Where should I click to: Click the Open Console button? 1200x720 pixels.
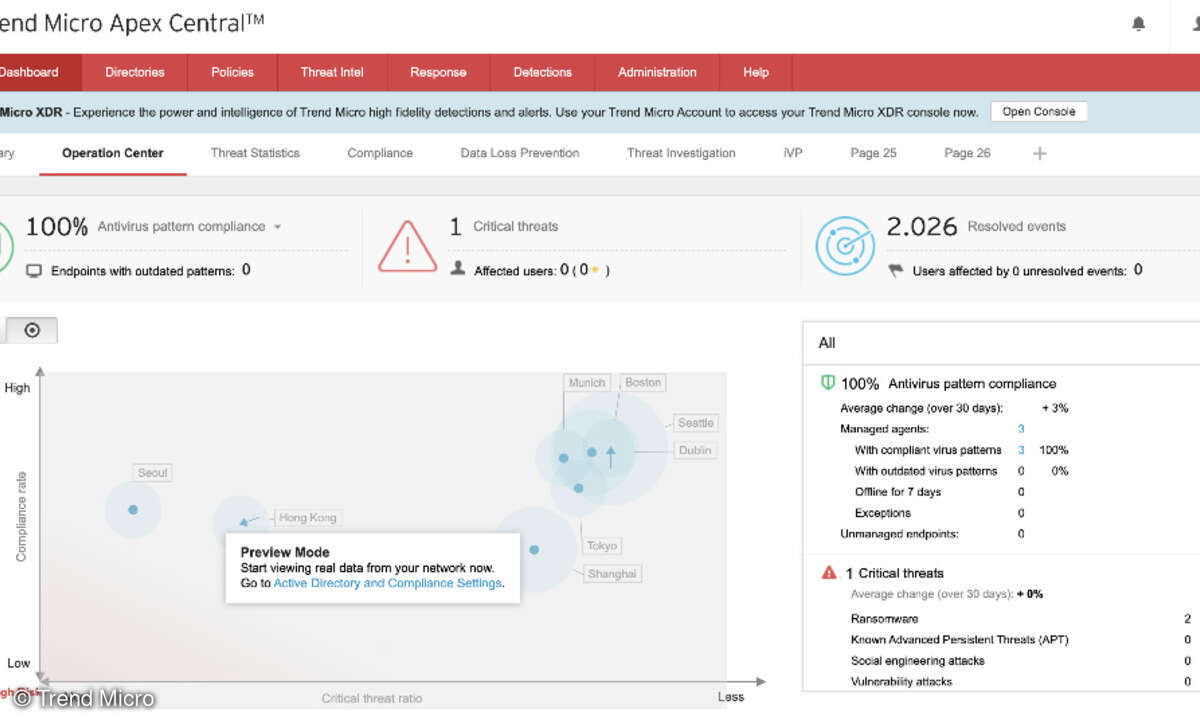click(1039, 112)
